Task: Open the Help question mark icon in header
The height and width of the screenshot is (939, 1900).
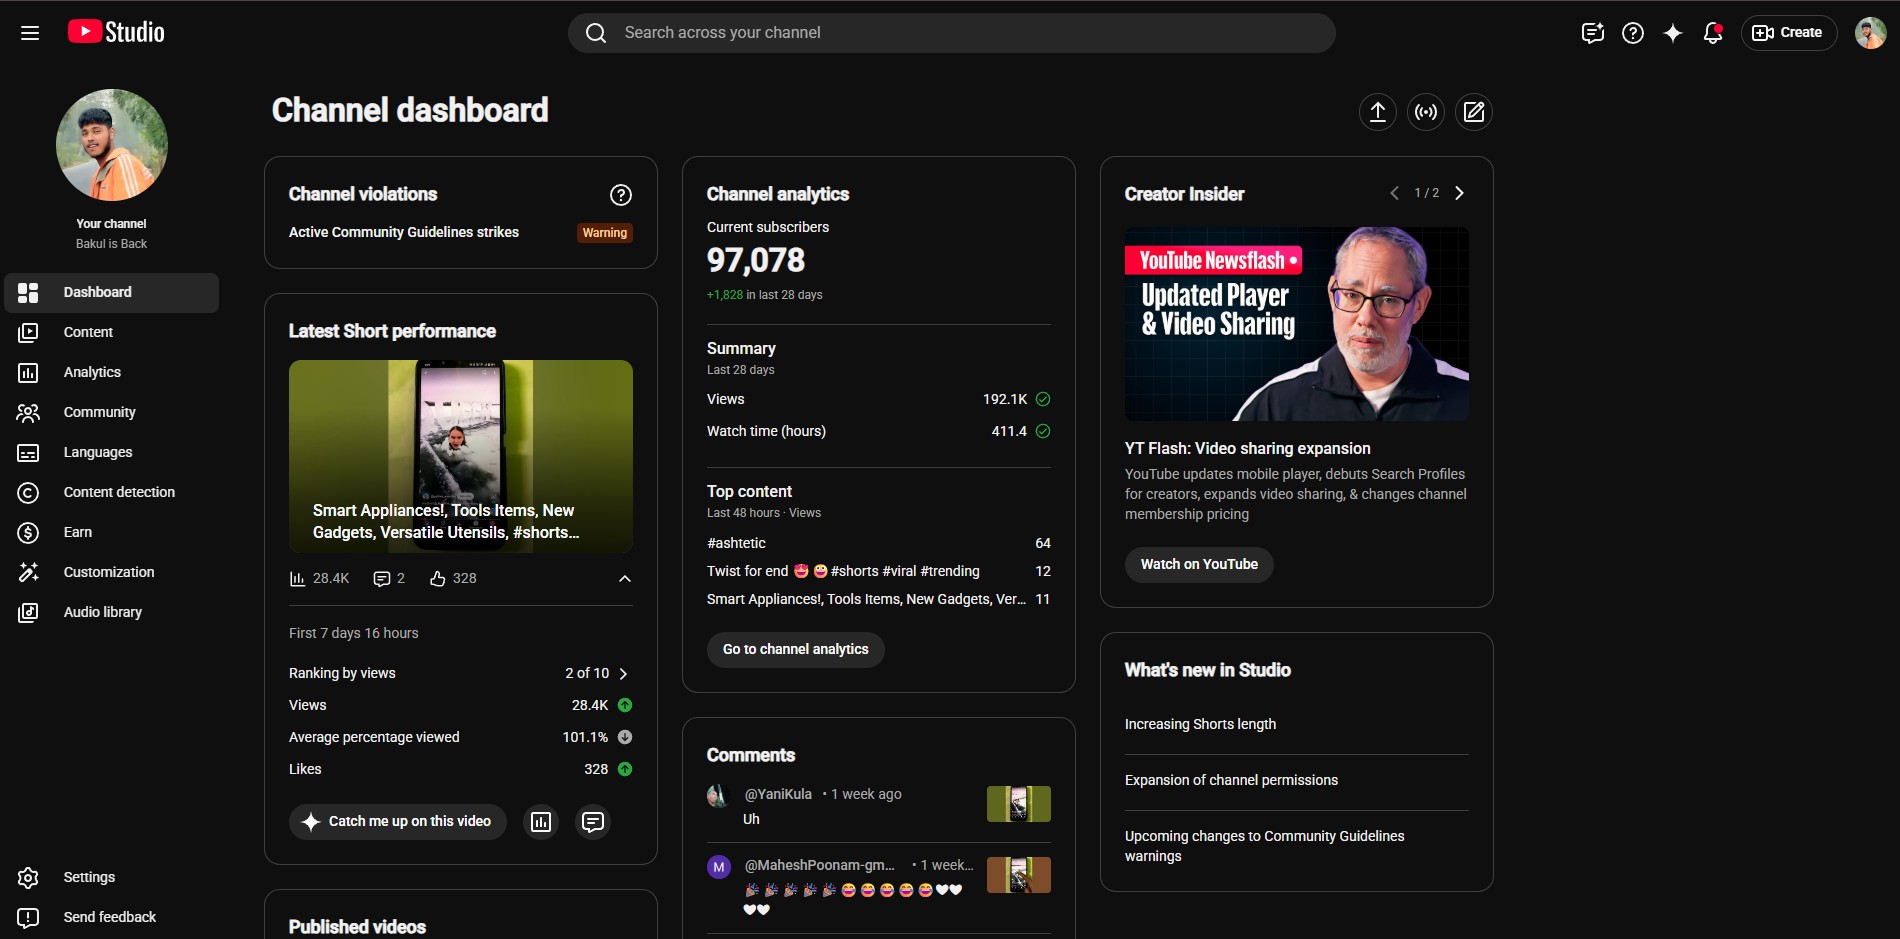Action: click(x=1633, y=33)
